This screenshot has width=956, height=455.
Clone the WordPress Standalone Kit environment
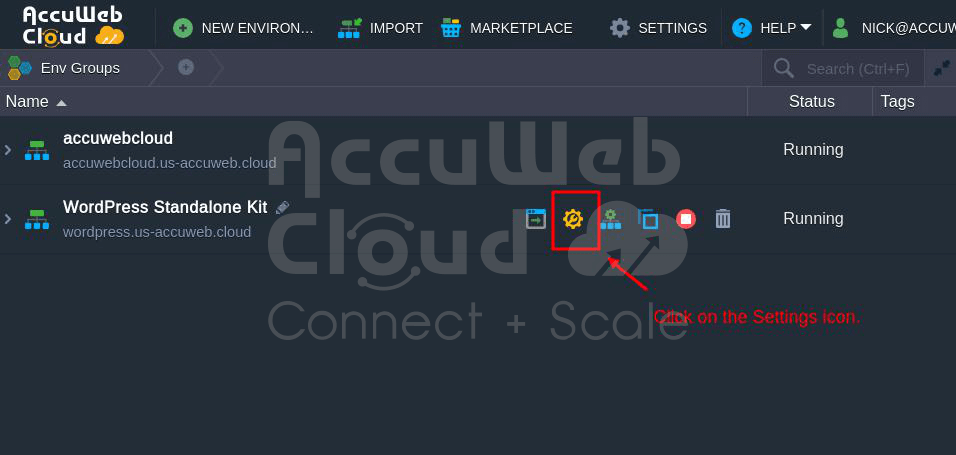tap(648, 218)
